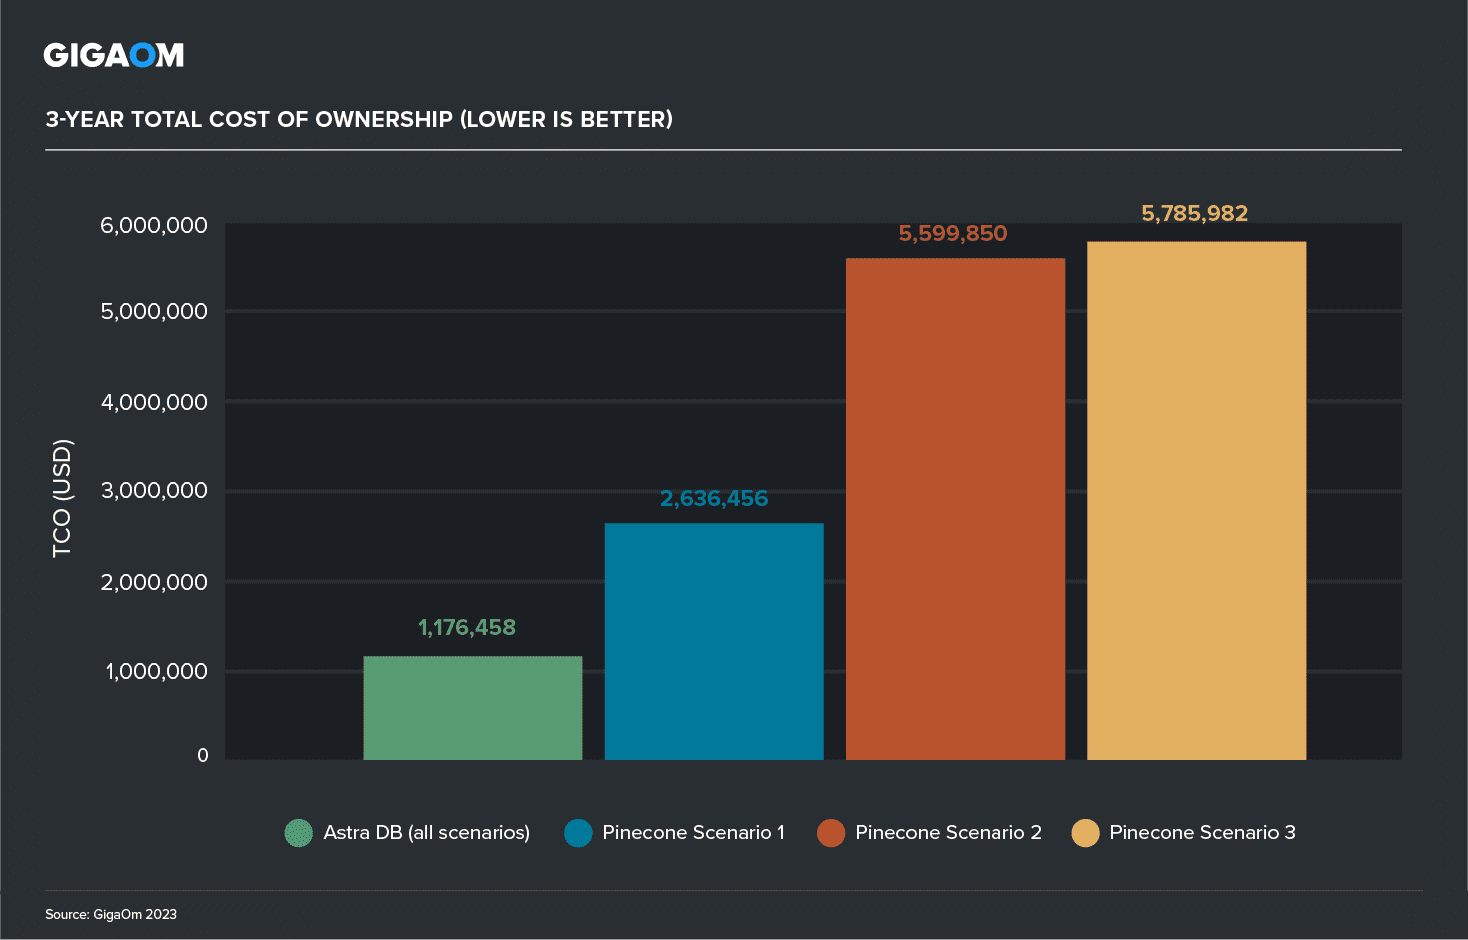Click the chart title about 3-year TCO
The height and width of the screenshot is (940, 1468).
tap(359, 120)
